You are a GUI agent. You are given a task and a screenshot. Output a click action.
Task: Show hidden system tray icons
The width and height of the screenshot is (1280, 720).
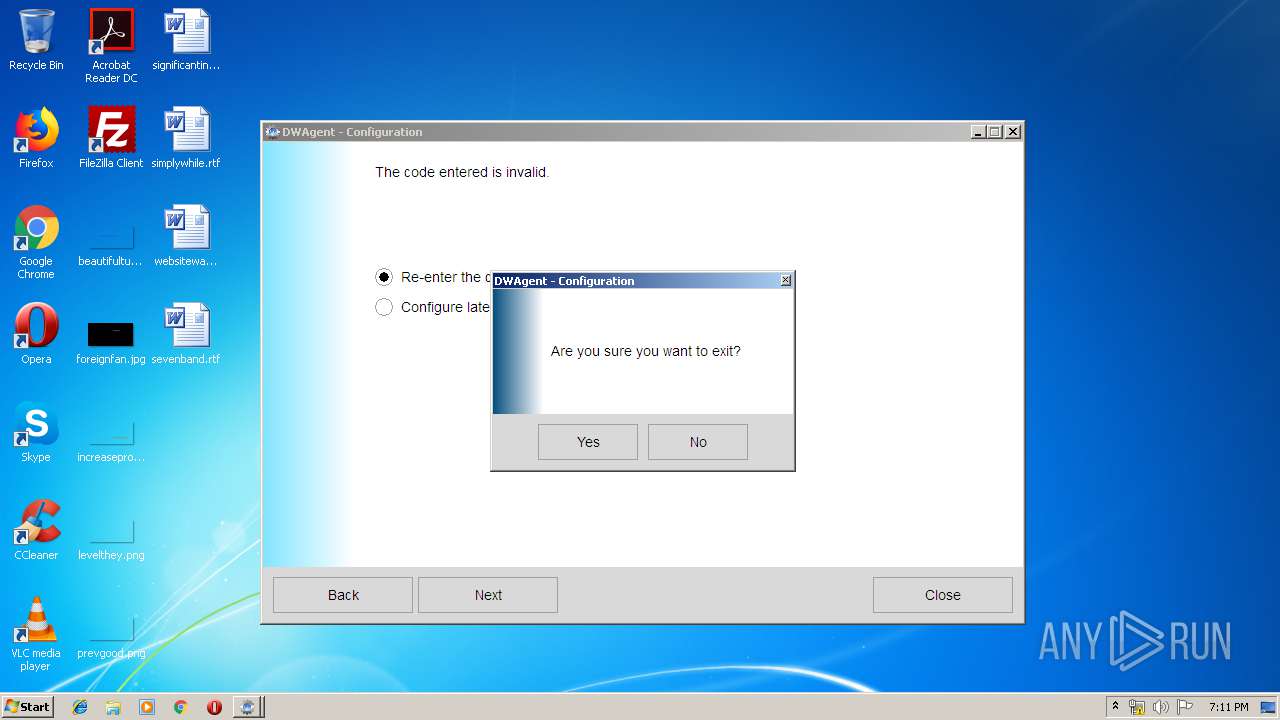1115,706
